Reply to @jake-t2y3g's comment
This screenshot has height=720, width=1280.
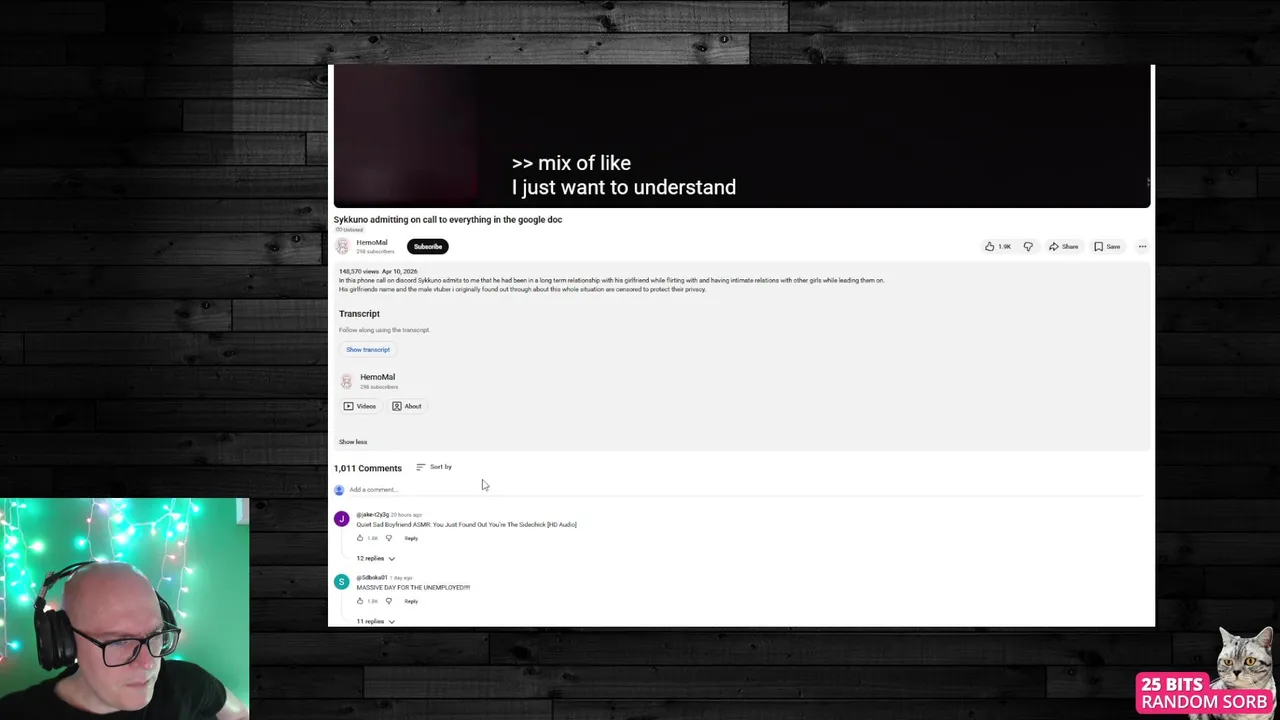[411, 538]
